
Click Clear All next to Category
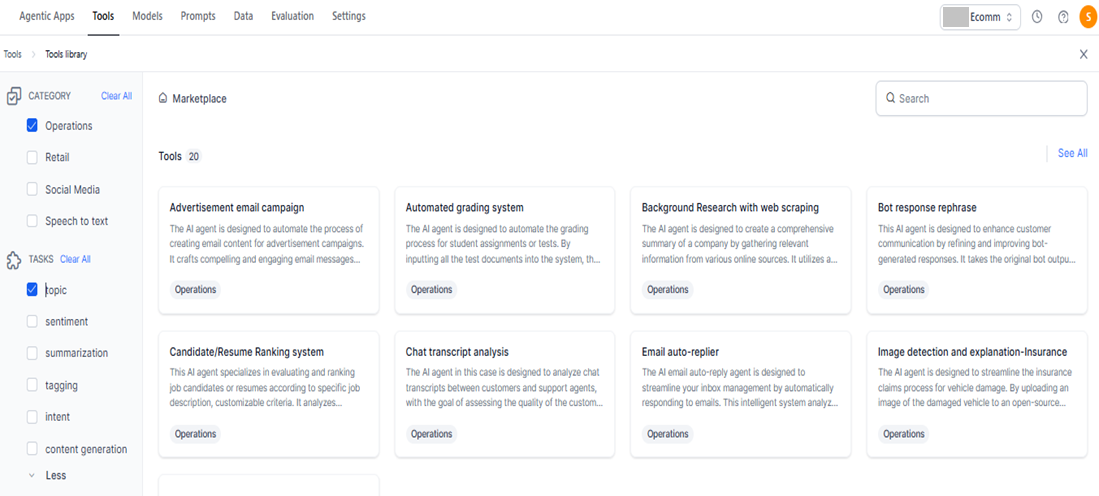[x=116, y=96]
